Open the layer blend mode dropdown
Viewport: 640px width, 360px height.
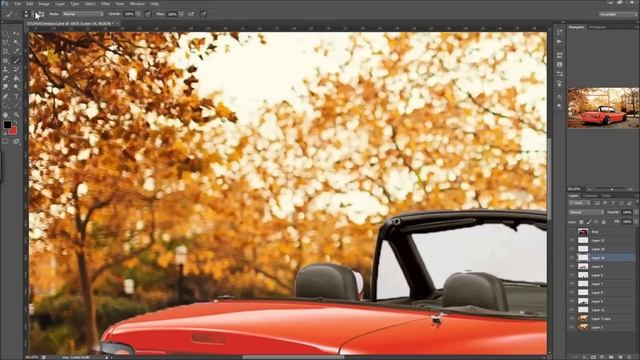[586, 212]
